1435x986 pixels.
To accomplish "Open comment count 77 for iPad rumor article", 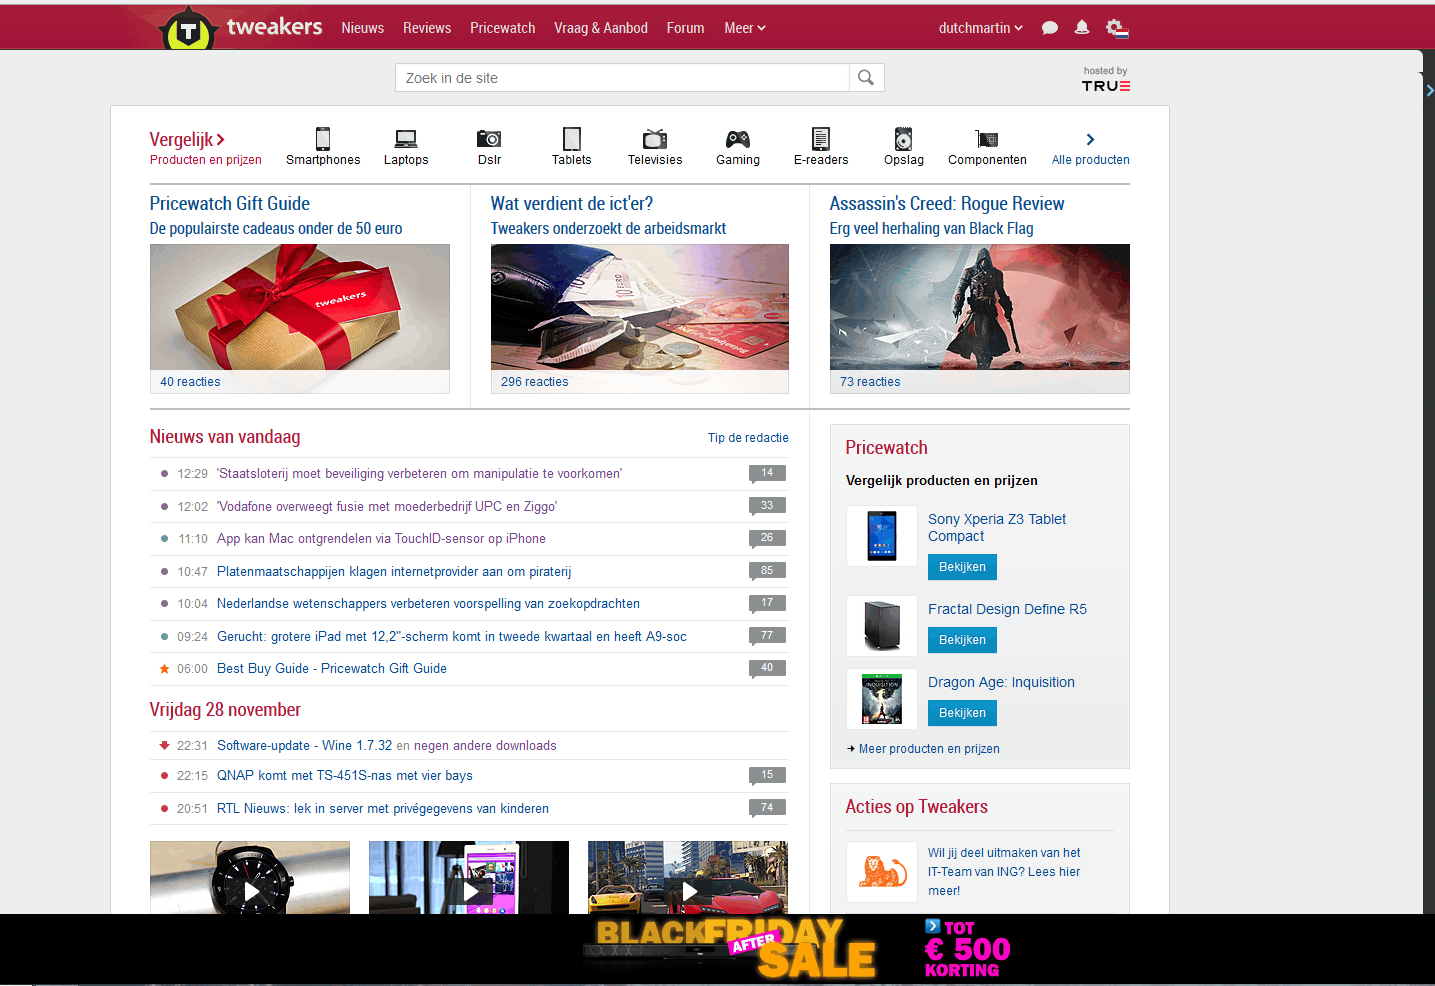I will tap(767, 636).
